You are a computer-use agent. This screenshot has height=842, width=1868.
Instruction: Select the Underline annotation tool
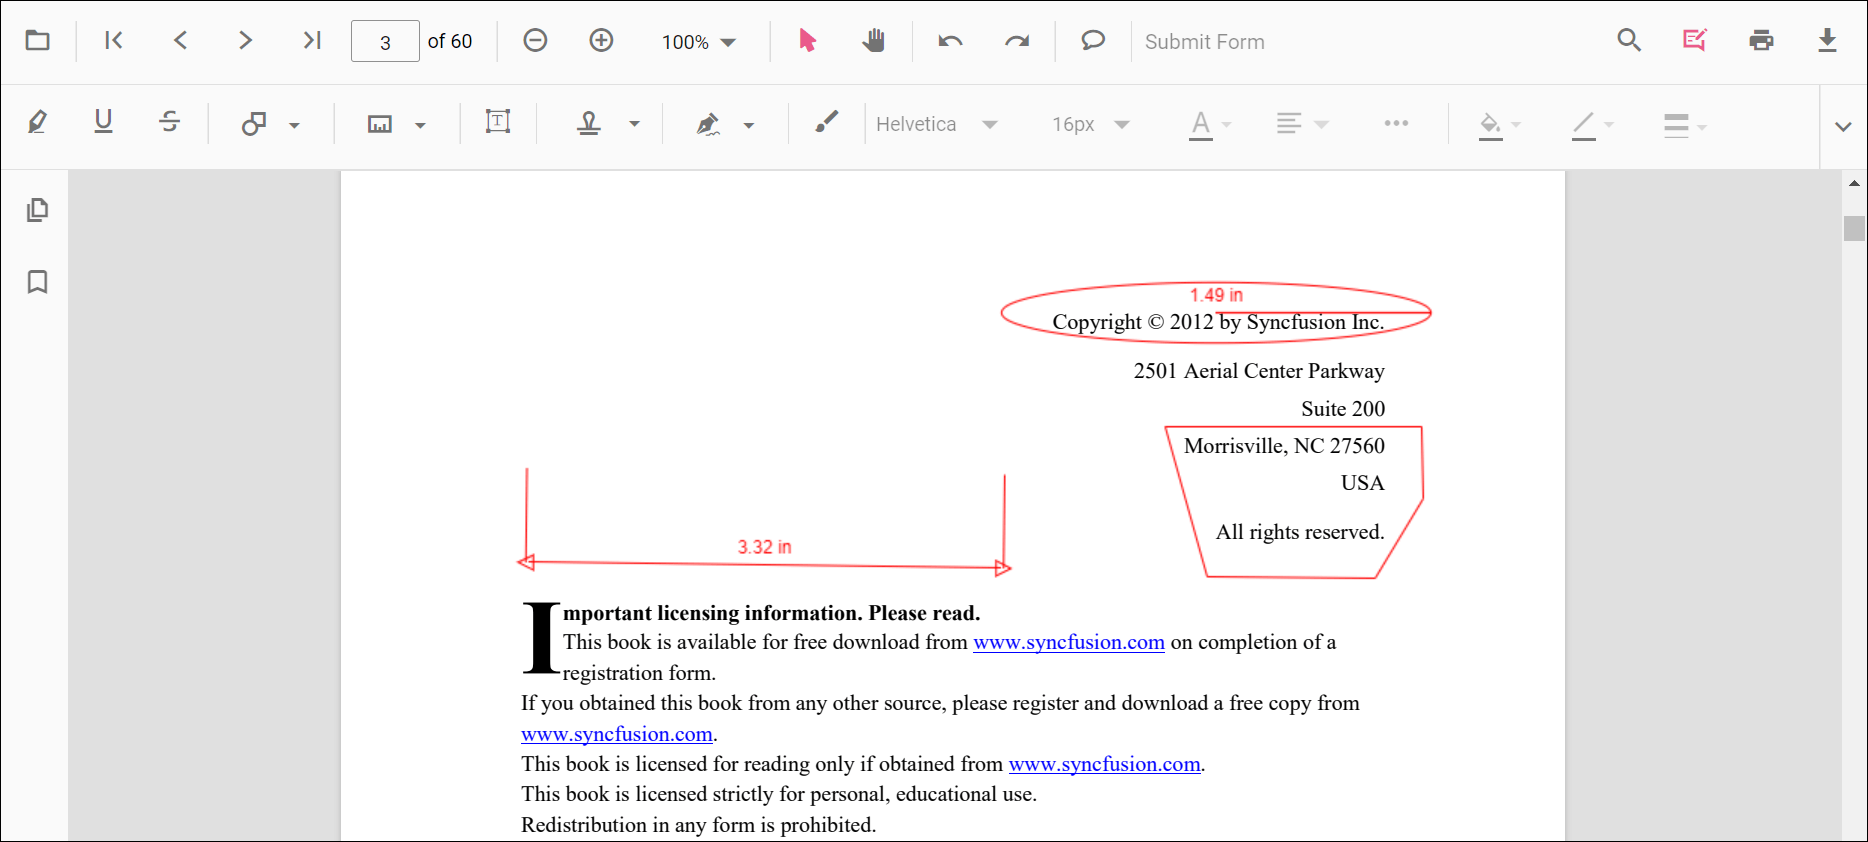click(x=103, y=122)
